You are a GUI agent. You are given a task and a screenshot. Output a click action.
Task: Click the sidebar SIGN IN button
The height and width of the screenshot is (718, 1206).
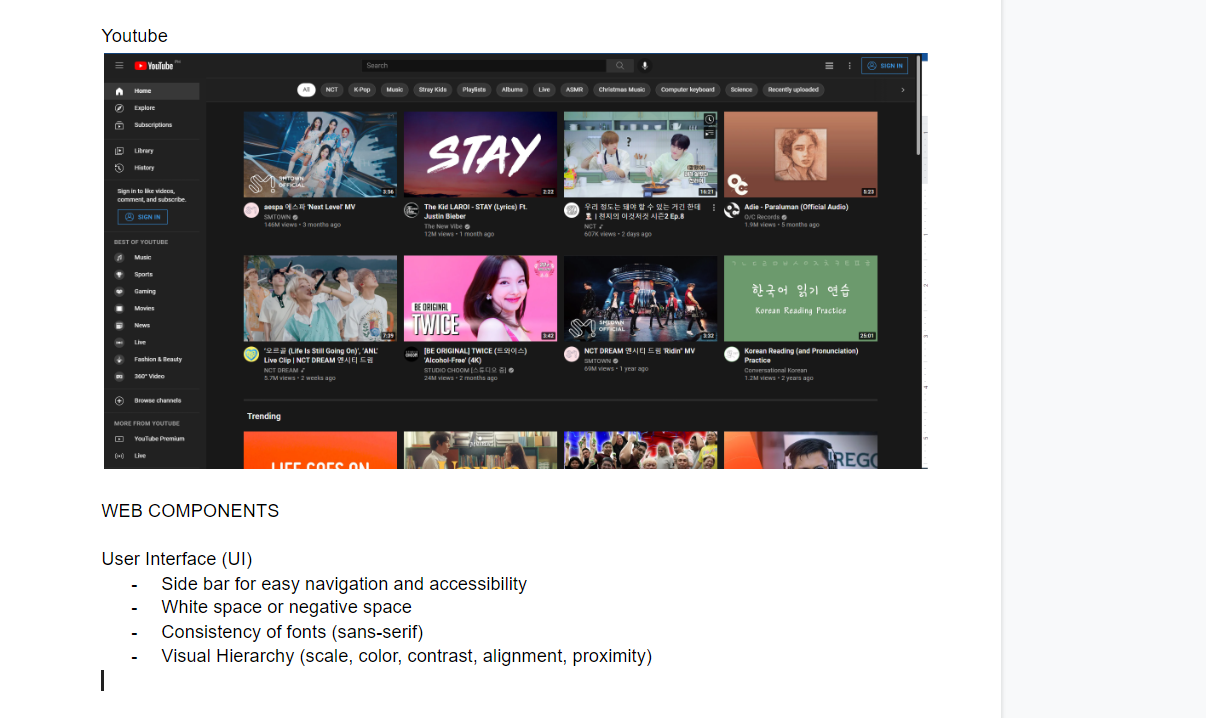[143, 217]
